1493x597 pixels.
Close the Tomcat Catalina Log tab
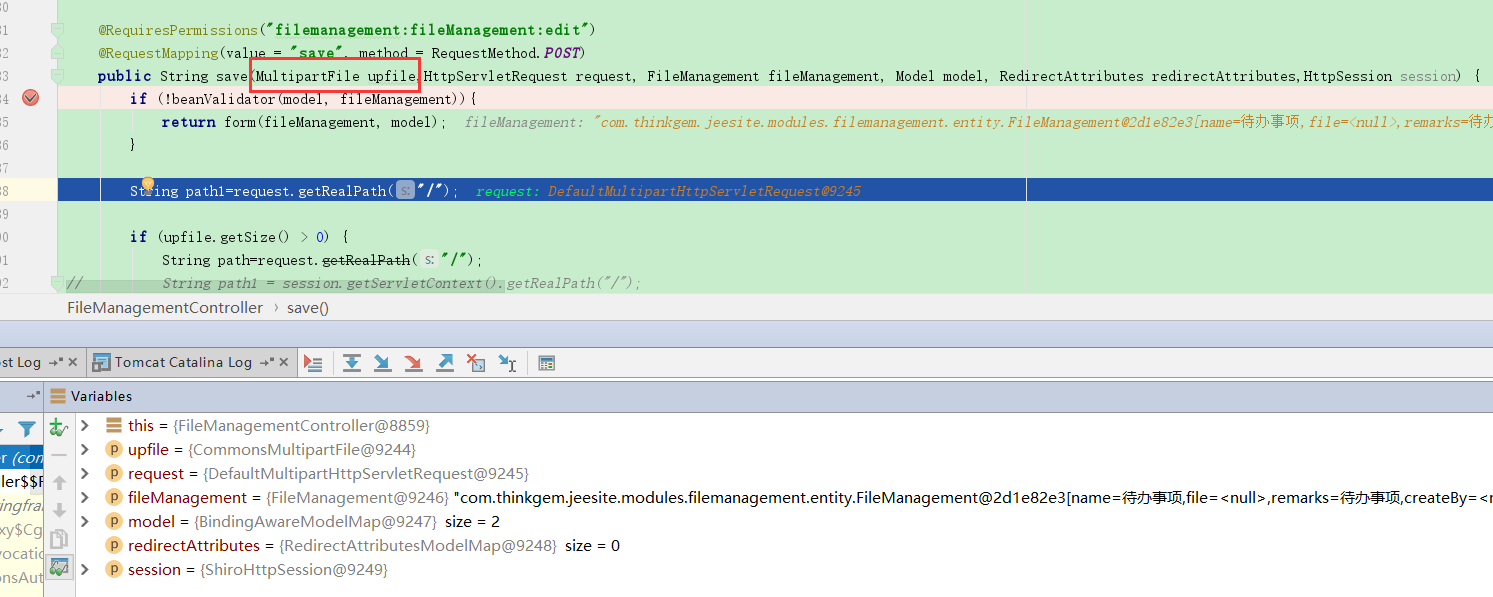[x=285, y=362]
